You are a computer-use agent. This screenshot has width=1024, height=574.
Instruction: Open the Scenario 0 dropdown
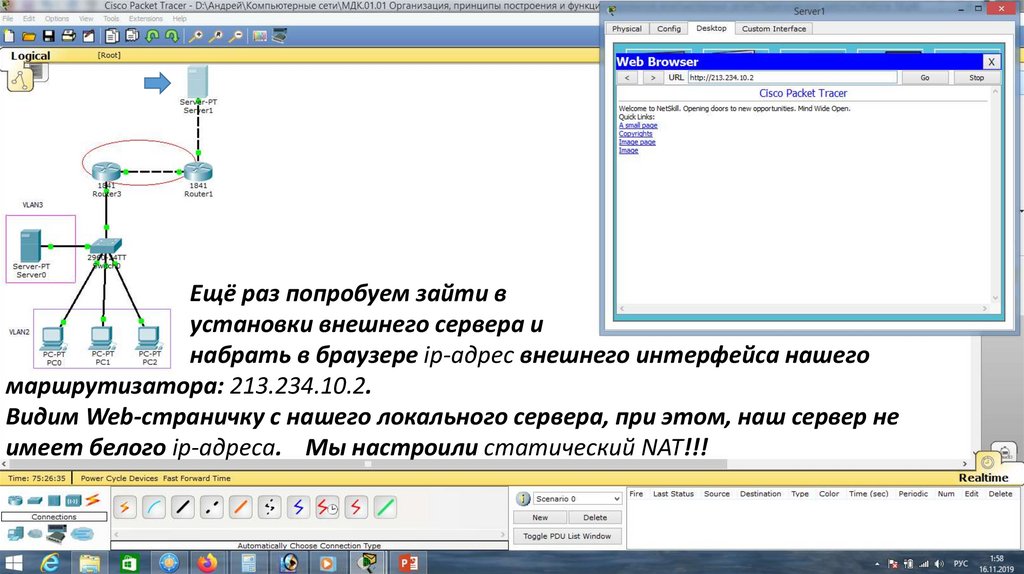[x=577, y=499]
